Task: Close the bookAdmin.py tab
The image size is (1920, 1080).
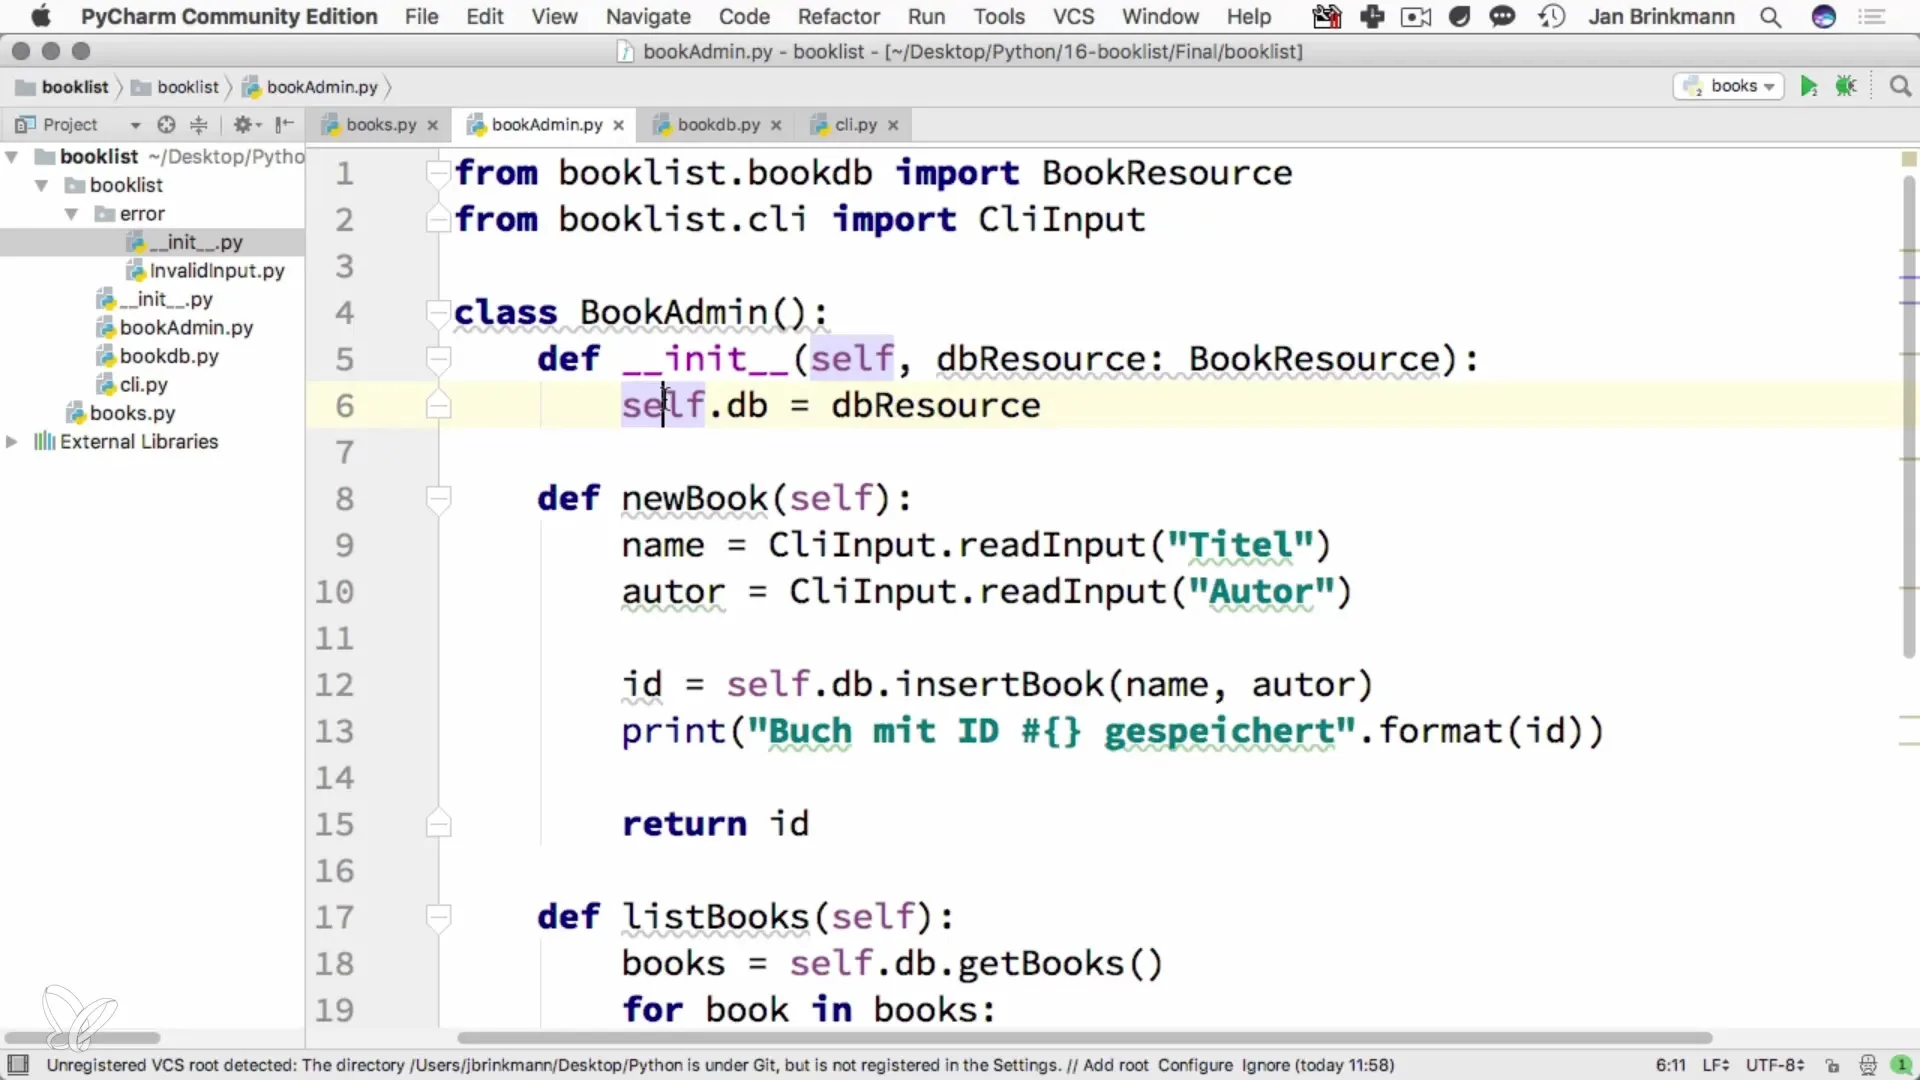Action: [619, 125]
